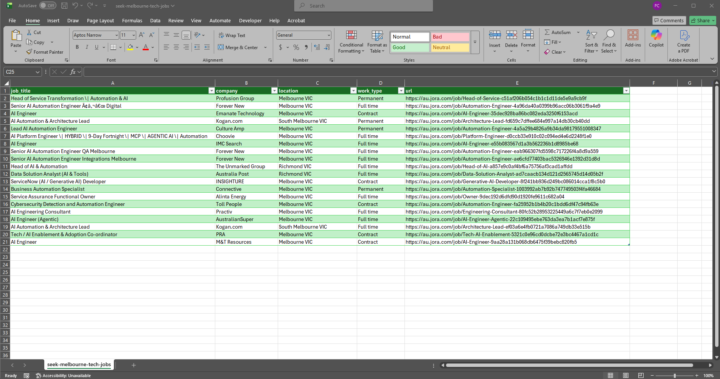This screenshot has height=379, width=720.
Task: Open Find & Select
Action: pos(609,41)
